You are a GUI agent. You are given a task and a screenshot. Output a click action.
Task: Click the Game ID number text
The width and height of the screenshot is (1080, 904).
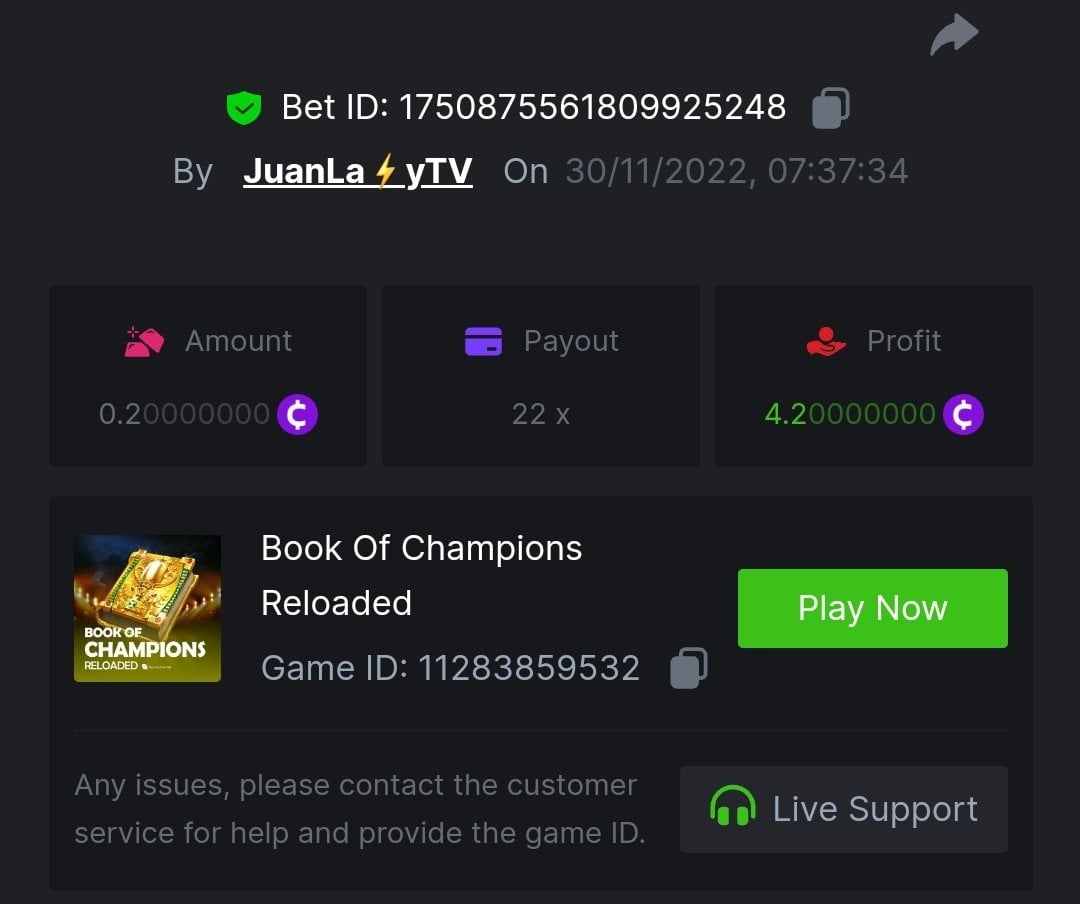pos(529,668)
